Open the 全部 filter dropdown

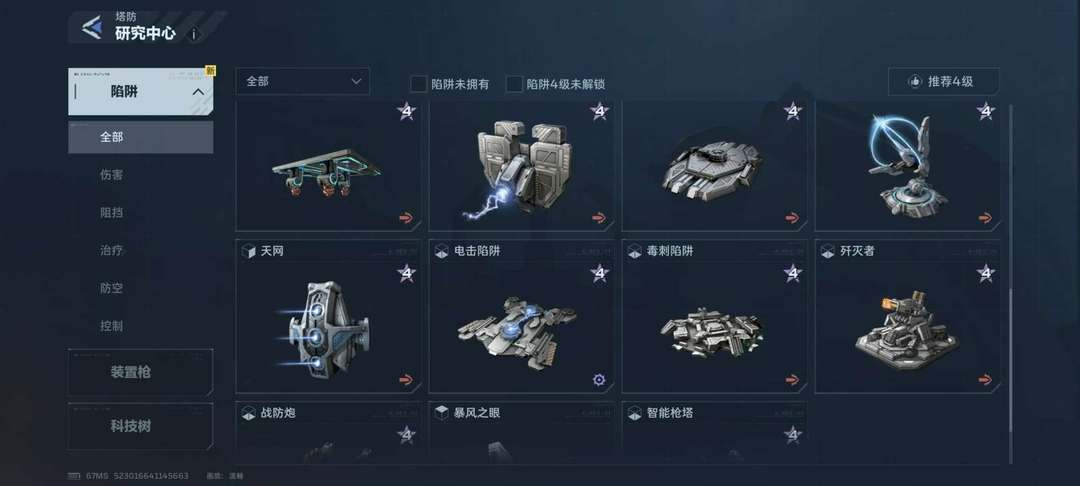tap(302, 81)
